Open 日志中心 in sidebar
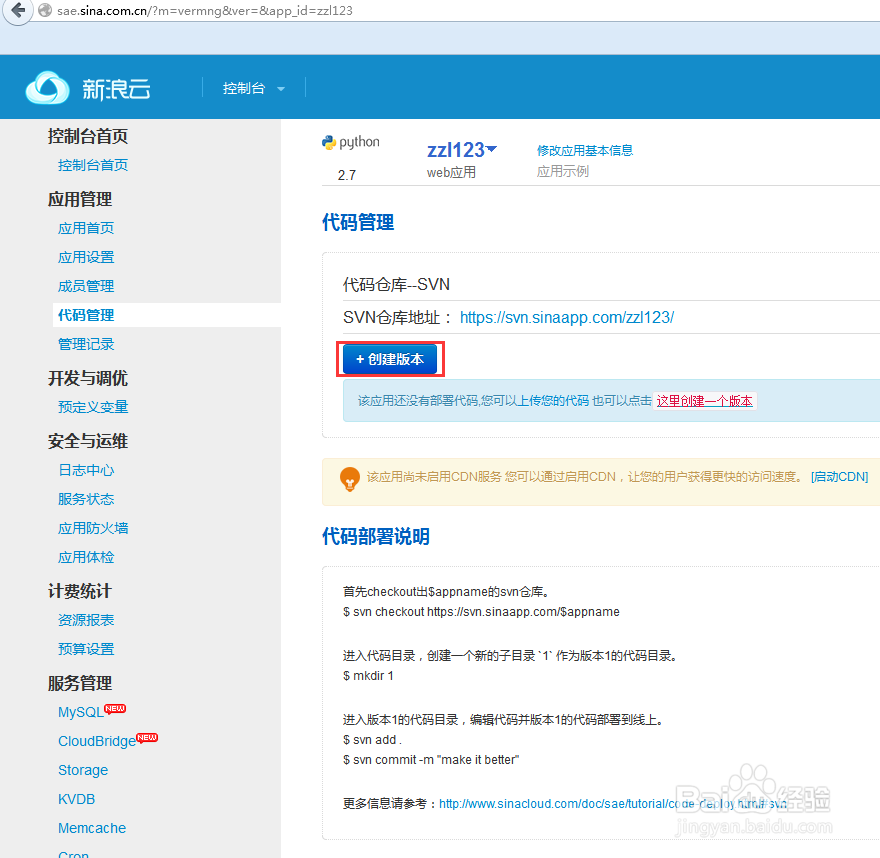 click(x=86, y=470)
